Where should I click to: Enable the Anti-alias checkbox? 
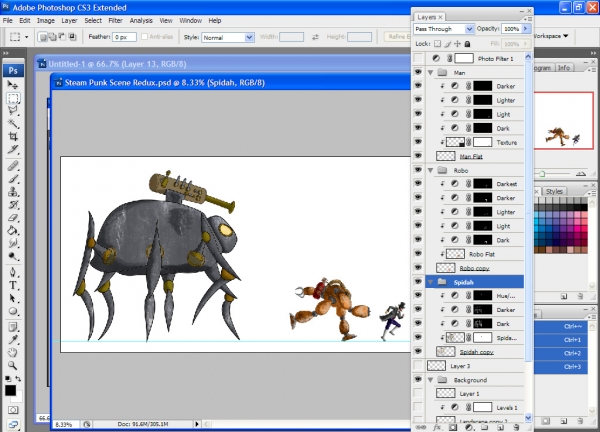coord(144,37)
